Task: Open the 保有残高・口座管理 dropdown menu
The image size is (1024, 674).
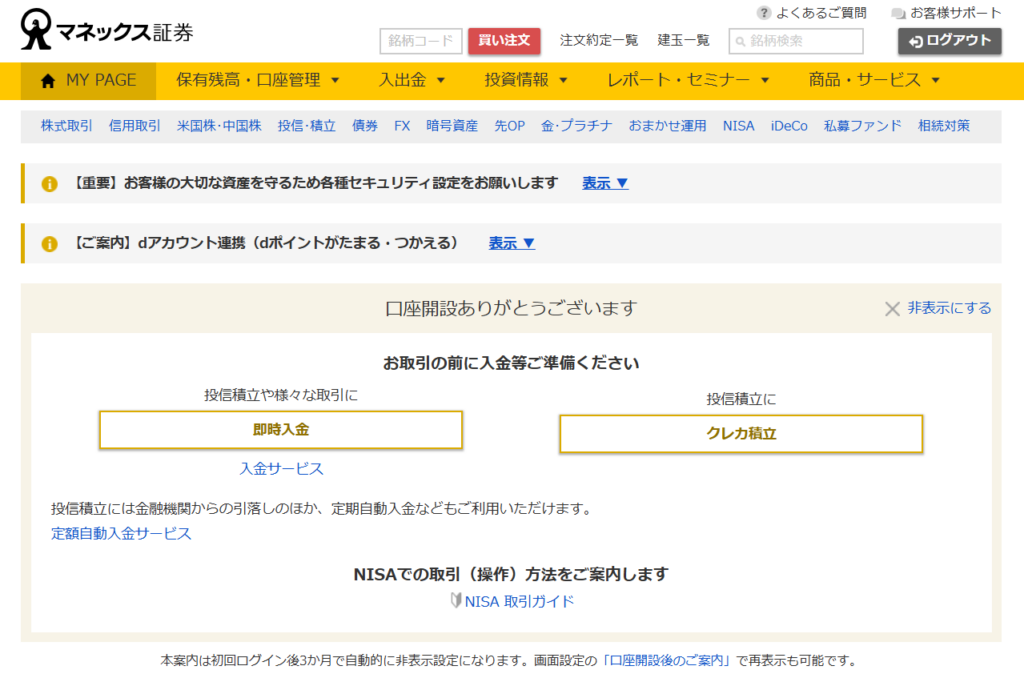Action: tap(258, 81)
